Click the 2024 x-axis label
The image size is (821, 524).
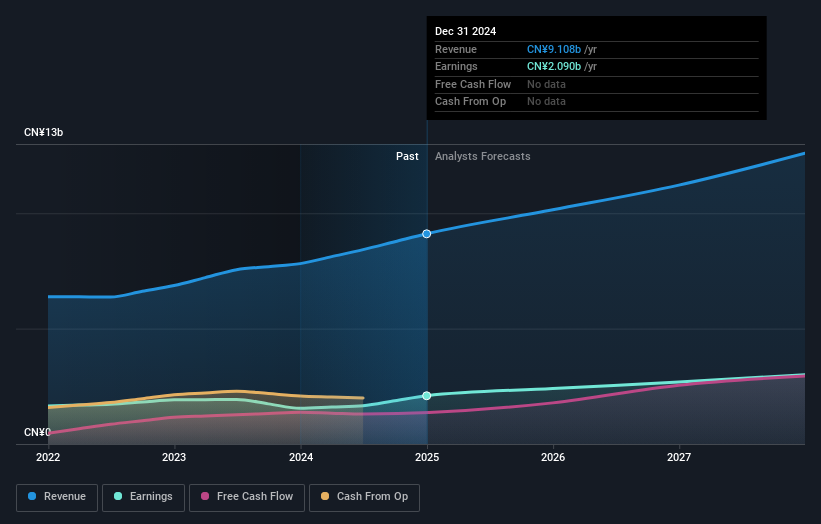pyautogui.click(x=301, y=457)
